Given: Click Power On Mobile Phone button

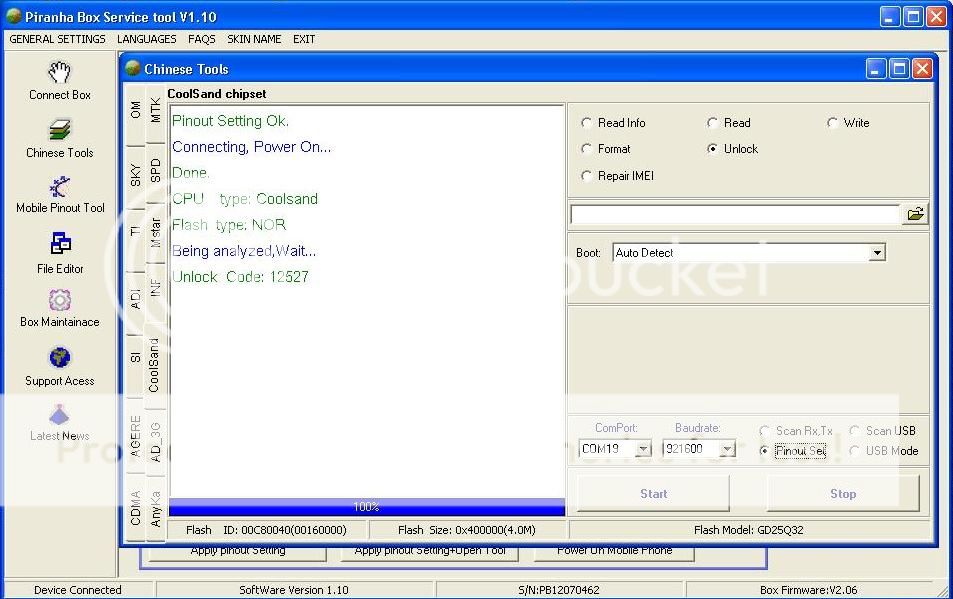Looking at the screenshot, I should tap(614, 552).
